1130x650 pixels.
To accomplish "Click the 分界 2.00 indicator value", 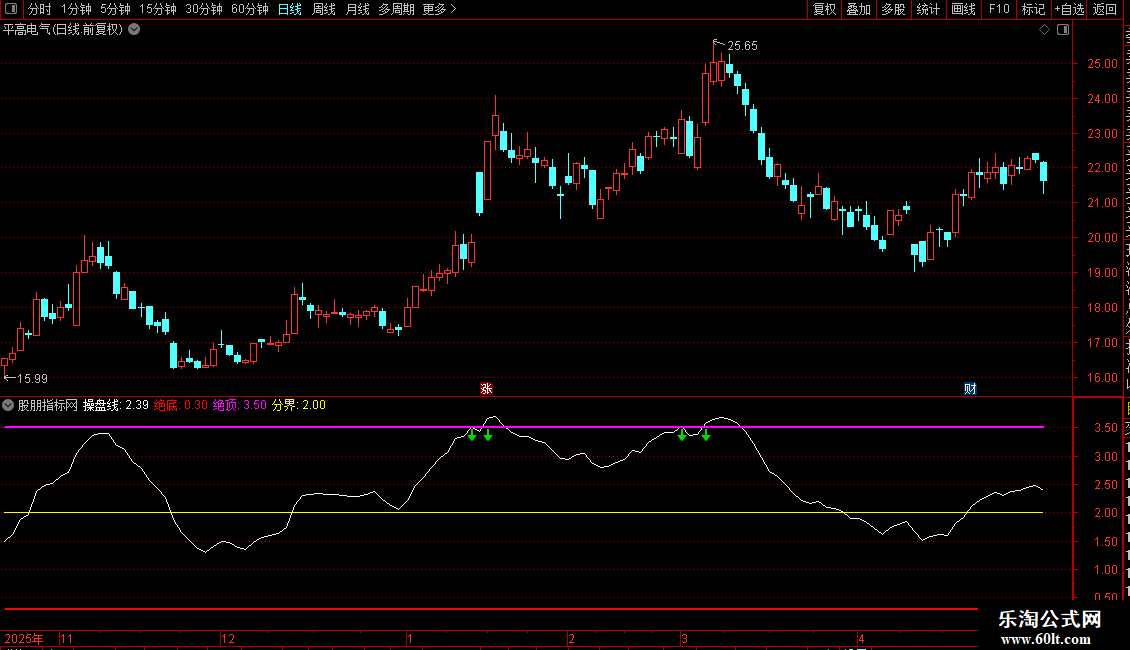I will tap(298, 405).
